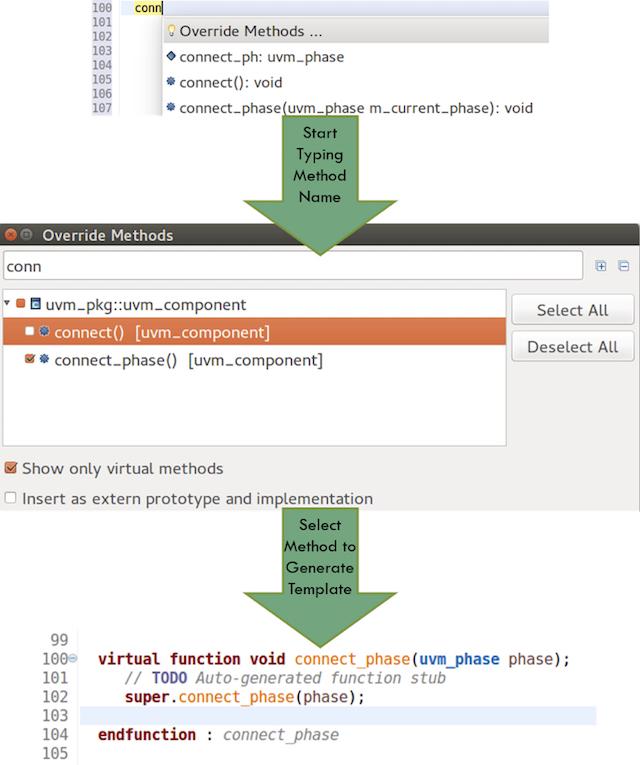640x765 pixels.
Task: Click the Select All button
Action: click(572, 310)
